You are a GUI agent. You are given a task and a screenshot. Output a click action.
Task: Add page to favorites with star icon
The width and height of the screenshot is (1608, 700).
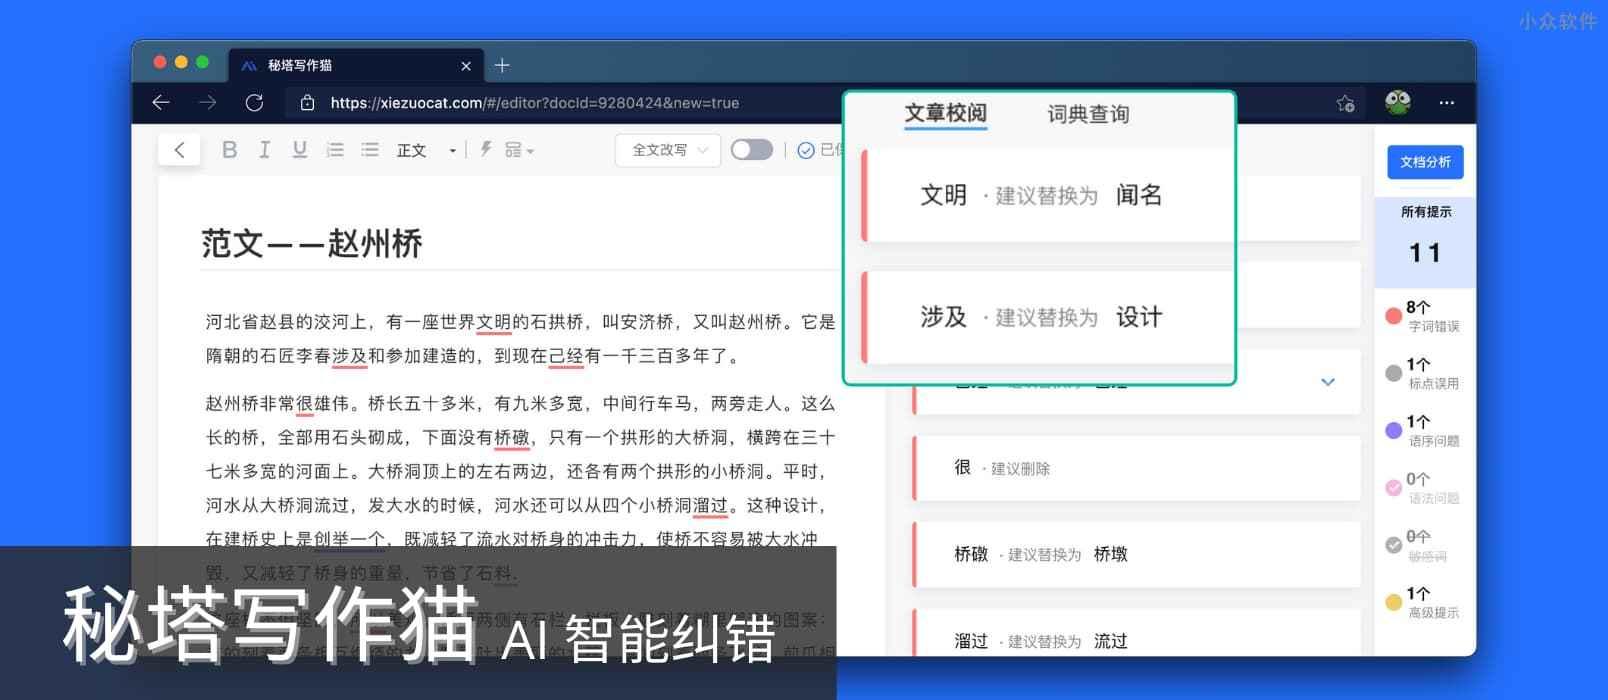tap(1345, 103)
